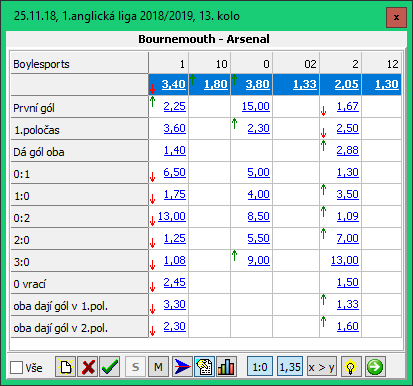413x386 pixels.
Task: Click První gól odds 15,00
Action: point(256,106)
